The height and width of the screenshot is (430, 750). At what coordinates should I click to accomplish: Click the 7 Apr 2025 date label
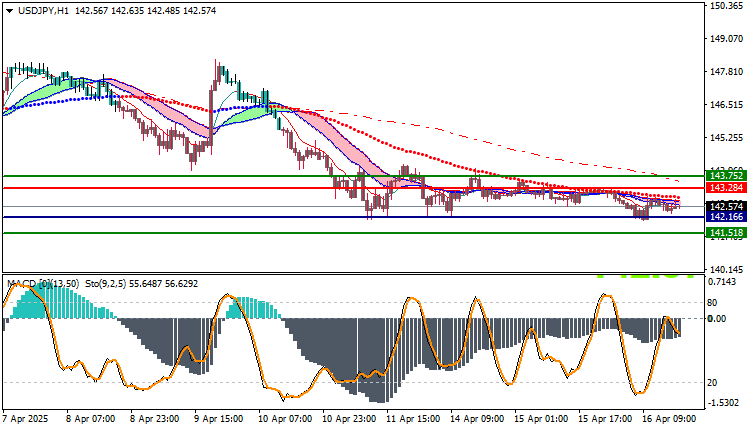25,419
